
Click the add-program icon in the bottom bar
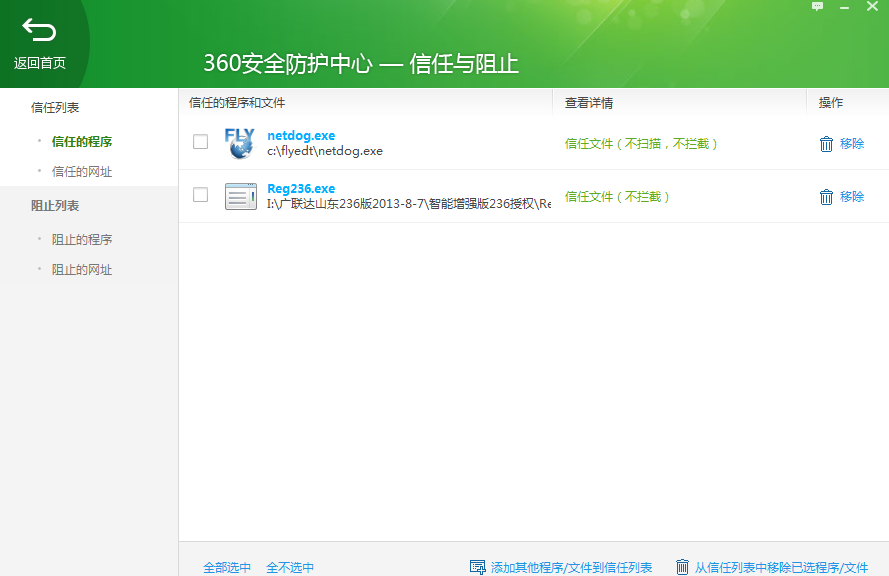tap(477, 567)
